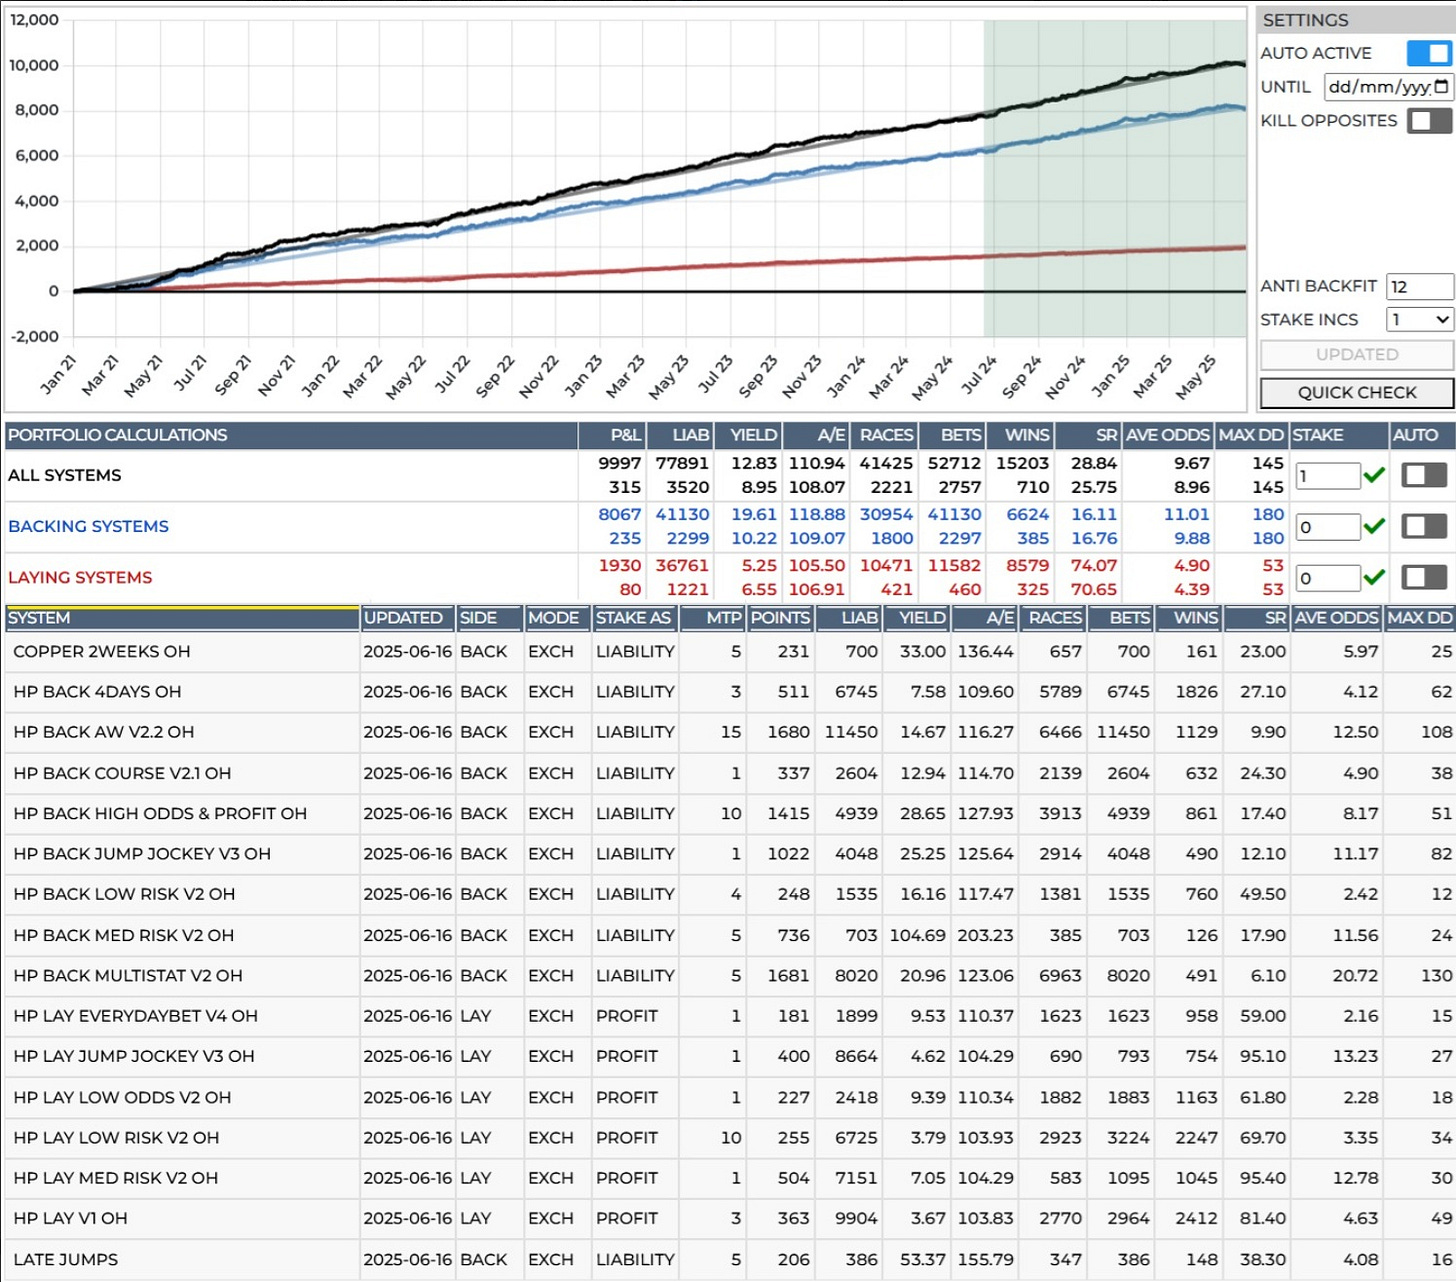1456x1282 pixels.
Task: Toggle the KILL OPPOSITES switch
Action: (1429, 120)
